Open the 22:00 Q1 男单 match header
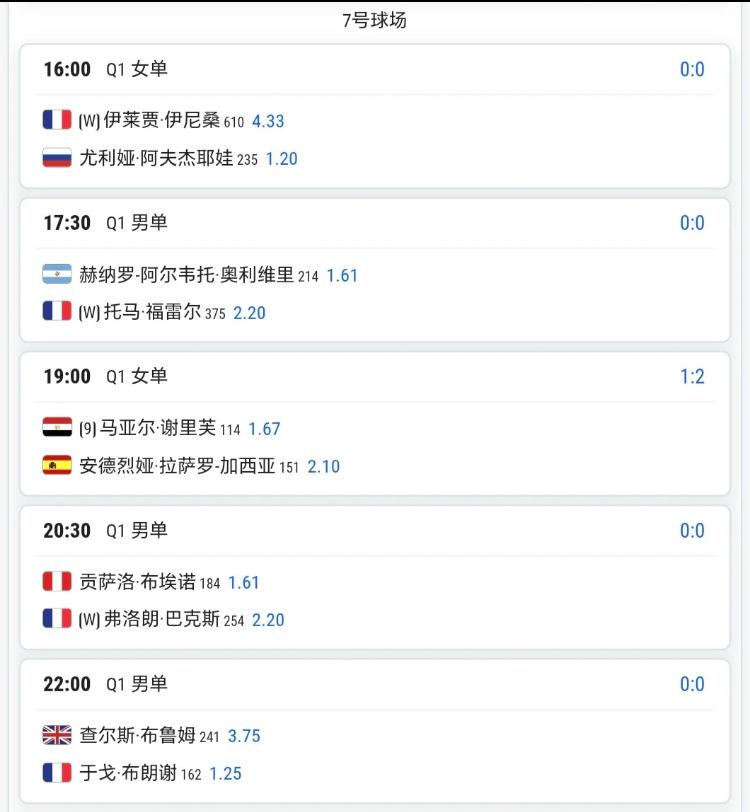Screen dimensions: 750x812 click(x=106, y=684)
